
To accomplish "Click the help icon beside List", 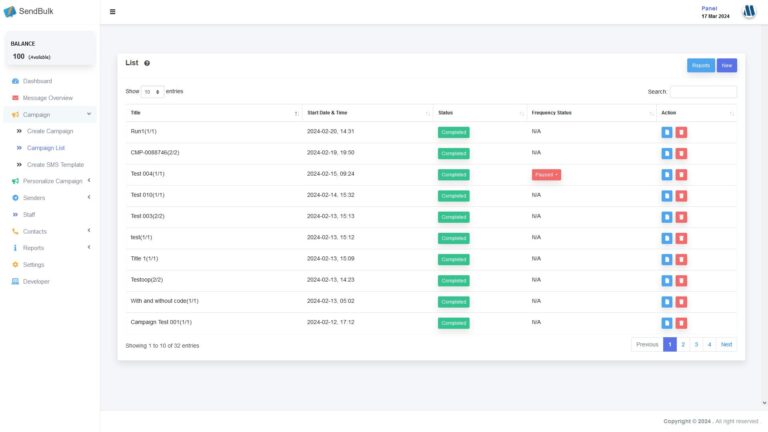I will pyautogui.click(x=147, y=63).
